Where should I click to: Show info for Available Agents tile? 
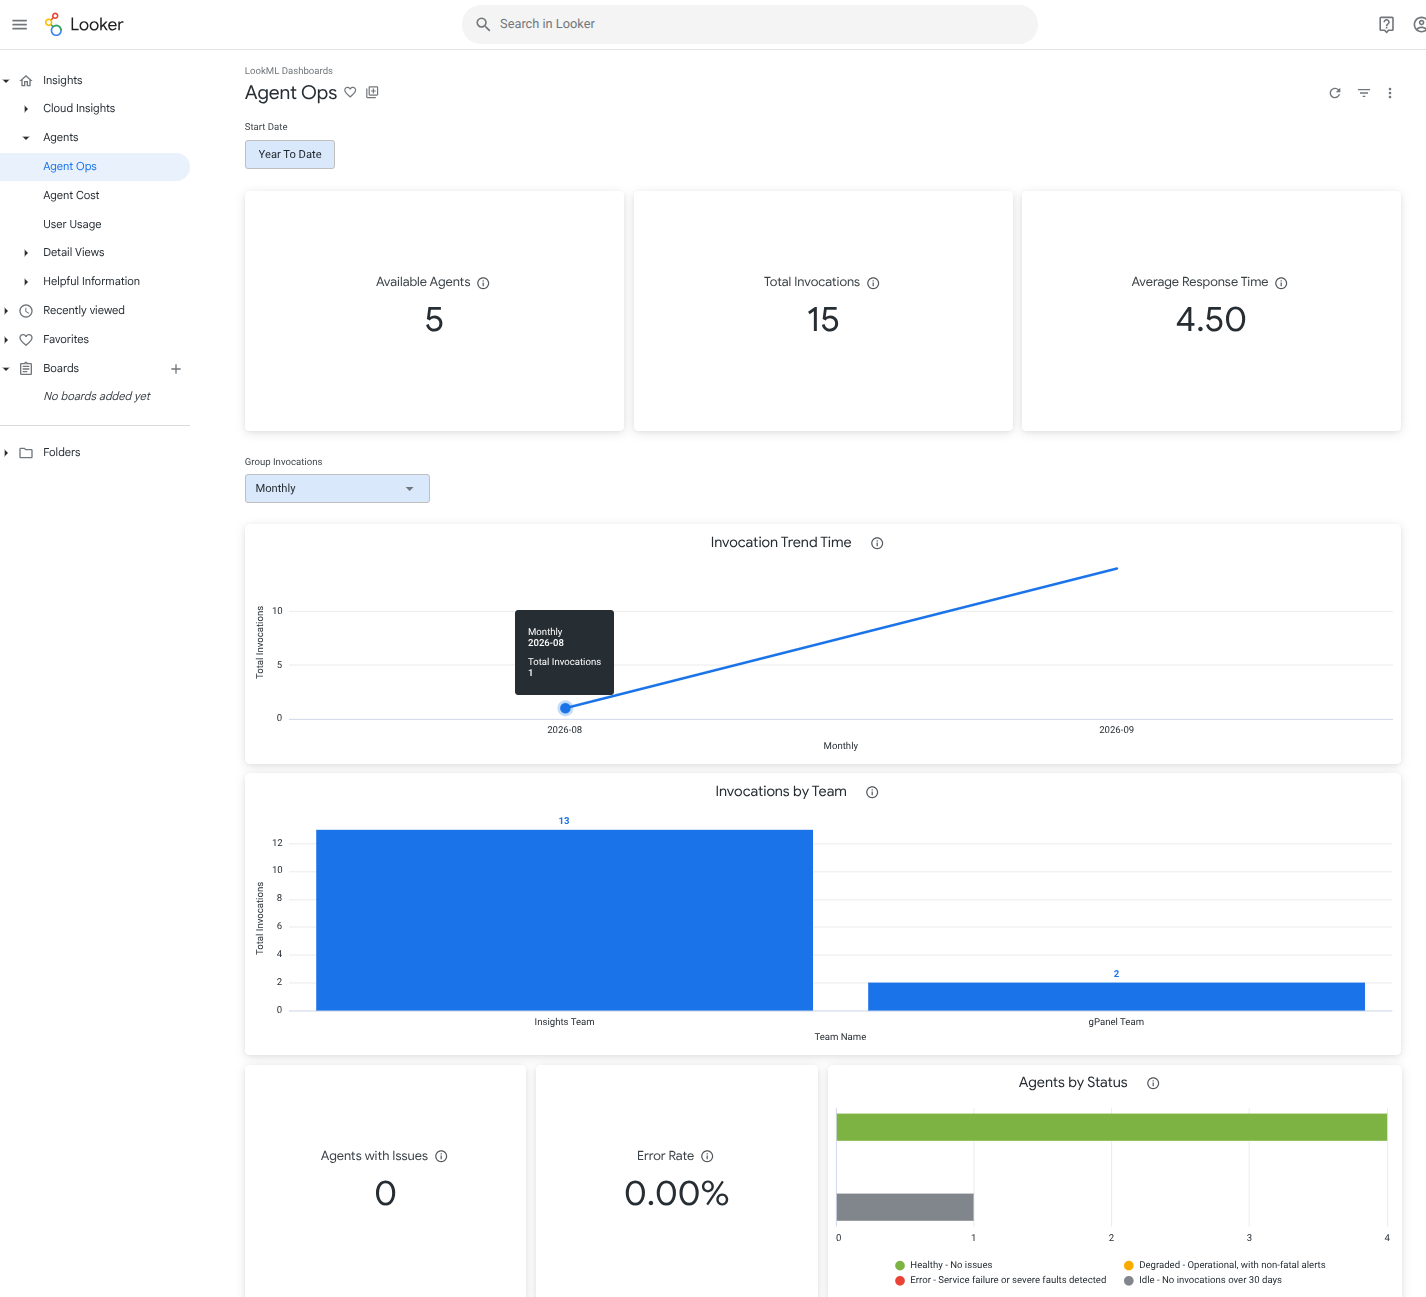(x=483, y=283)
